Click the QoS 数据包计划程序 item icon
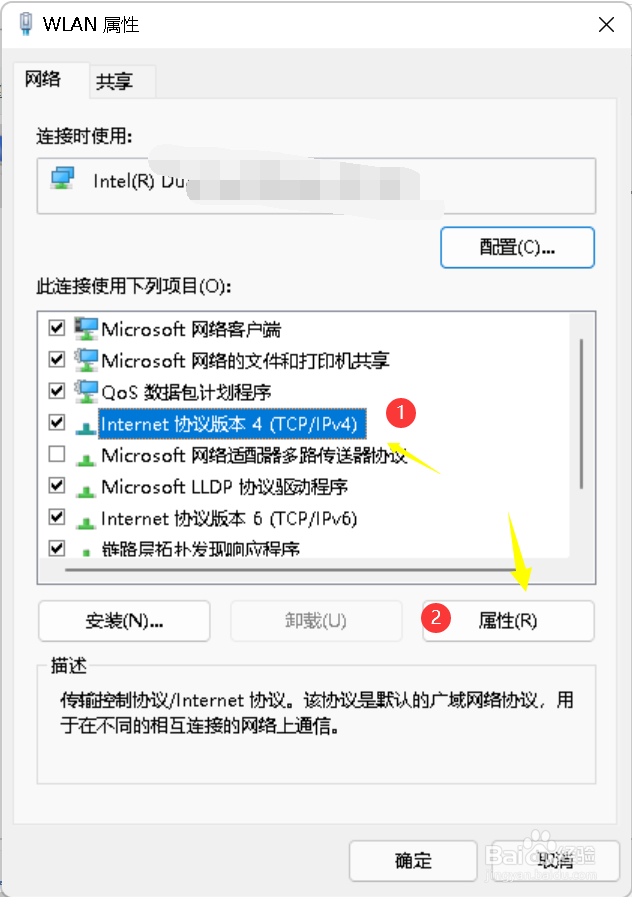 [86, 391]
